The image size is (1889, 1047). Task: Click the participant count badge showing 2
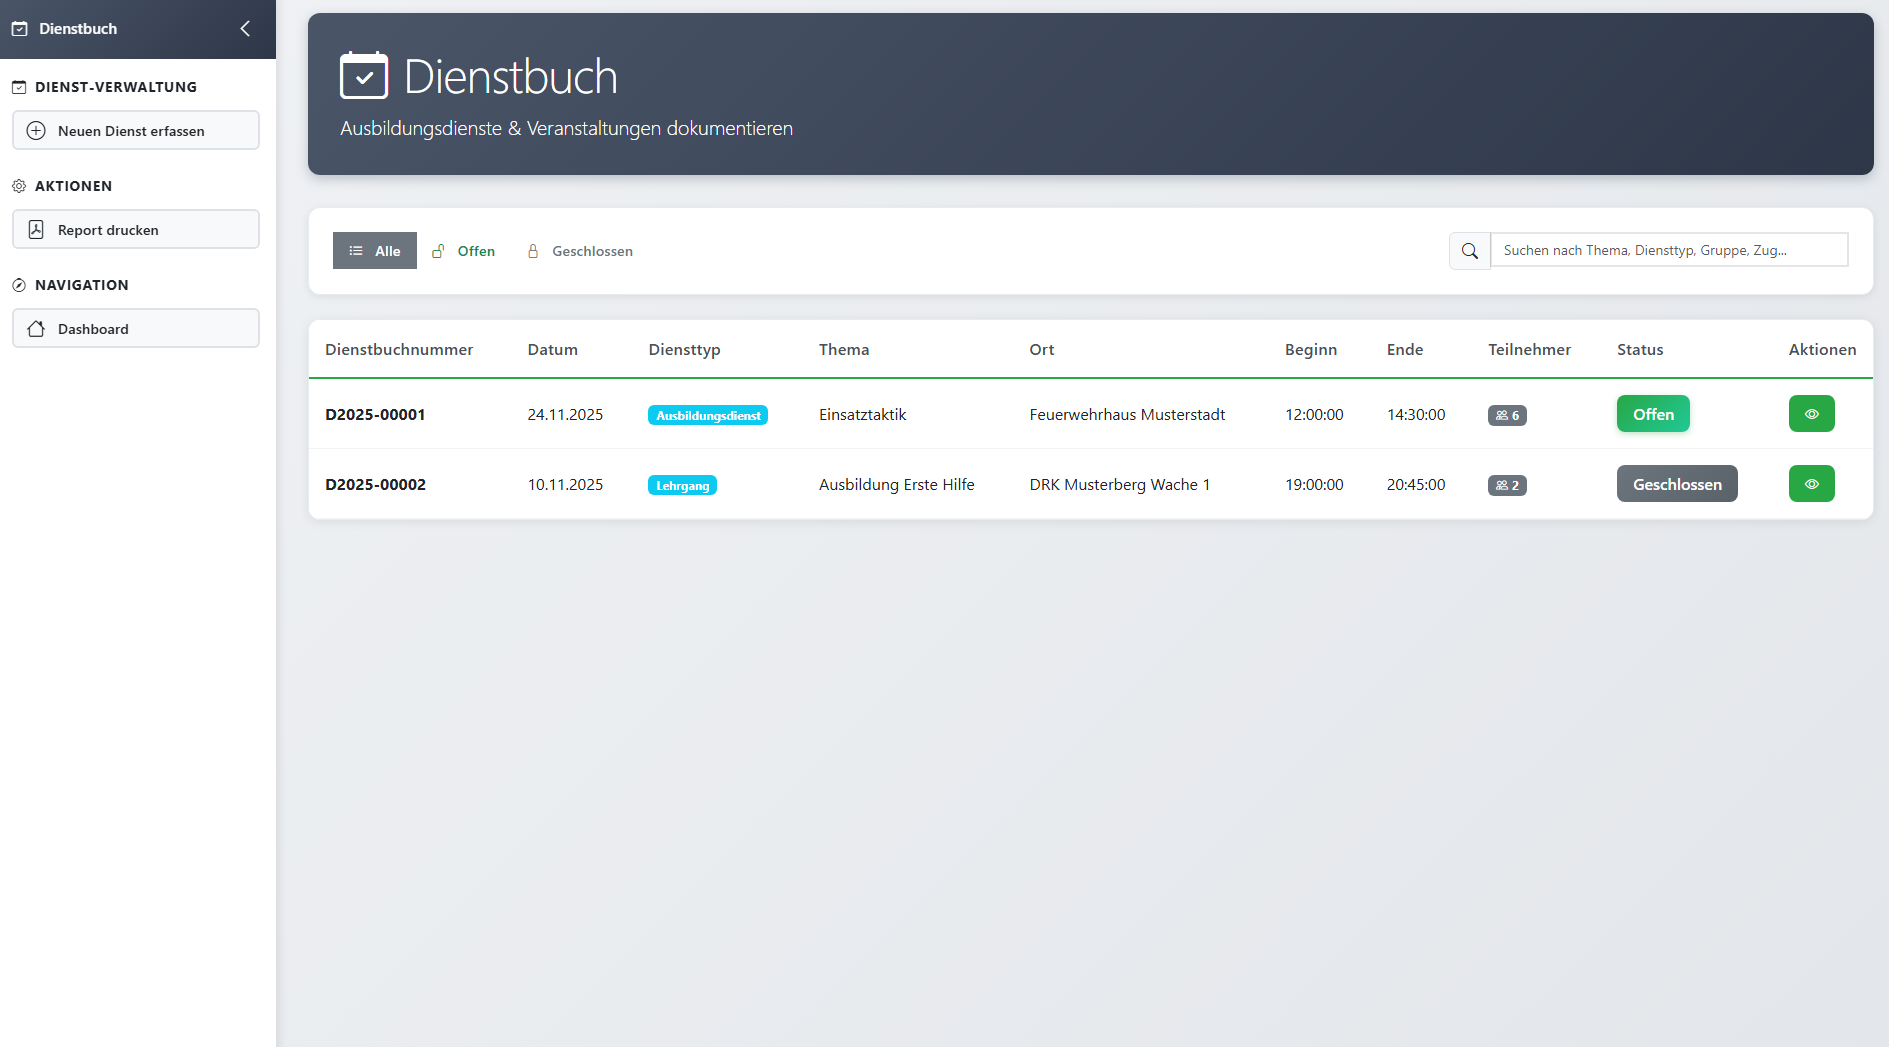pos(1506,485)
